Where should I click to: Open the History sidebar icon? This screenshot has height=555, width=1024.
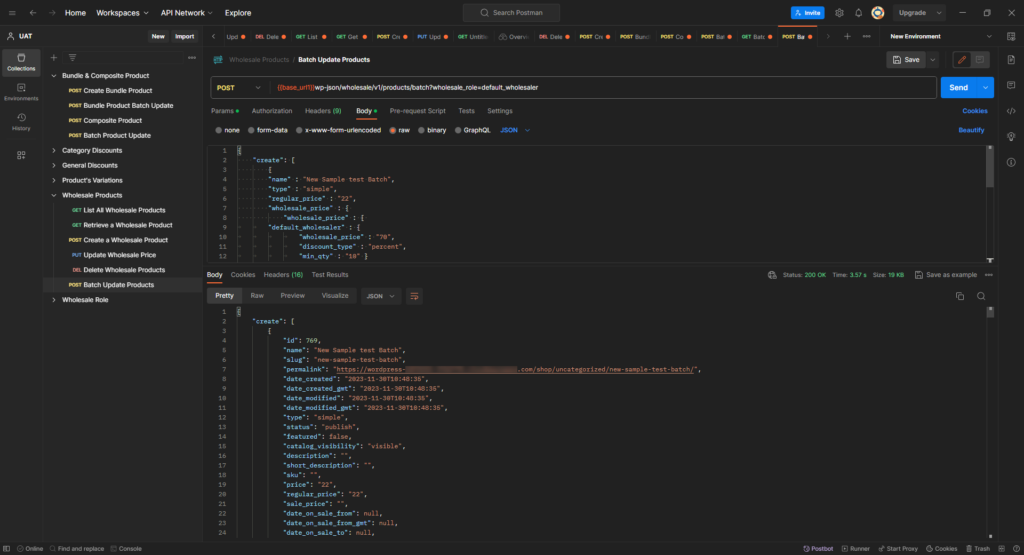coord(21,121)
